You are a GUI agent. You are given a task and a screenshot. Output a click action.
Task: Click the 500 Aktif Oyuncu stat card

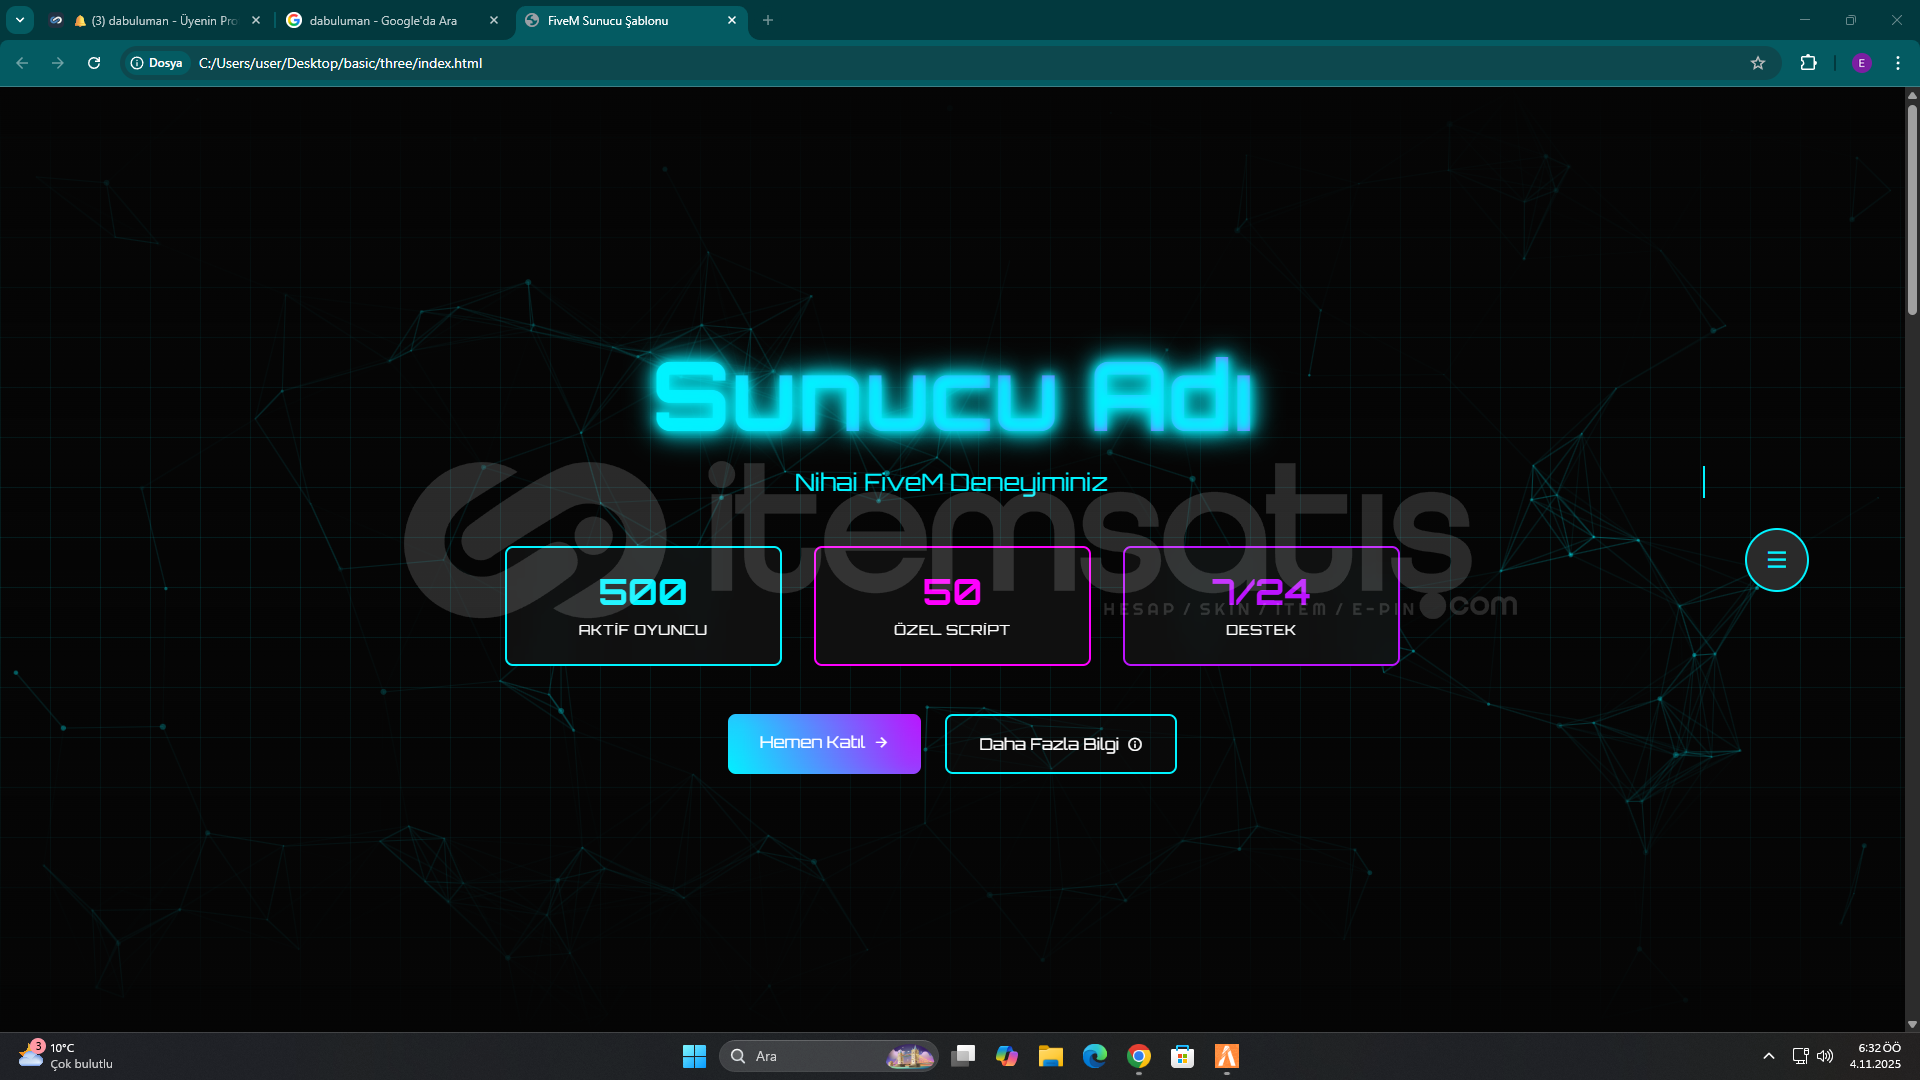(x=643, y=606)
